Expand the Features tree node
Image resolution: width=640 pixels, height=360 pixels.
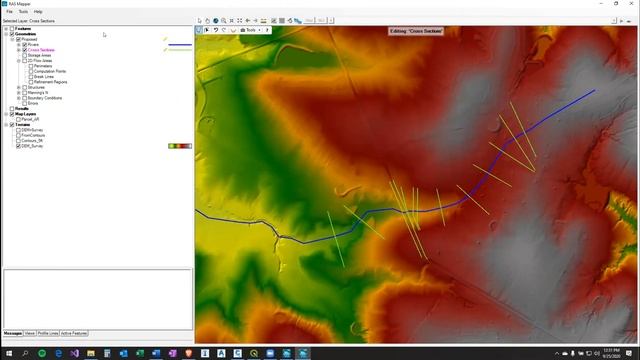tap(6, 29)
